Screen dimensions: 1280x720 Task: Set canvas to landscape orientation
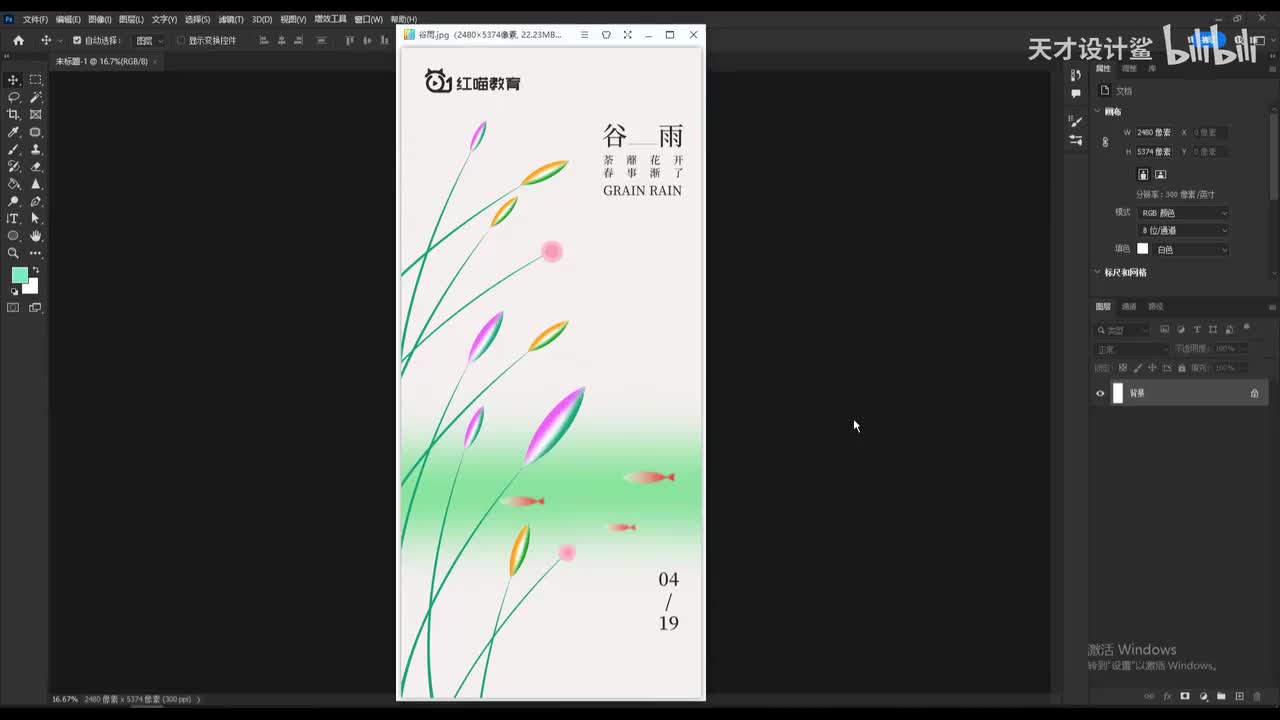pyautogui.click(x=1160, y=174)
